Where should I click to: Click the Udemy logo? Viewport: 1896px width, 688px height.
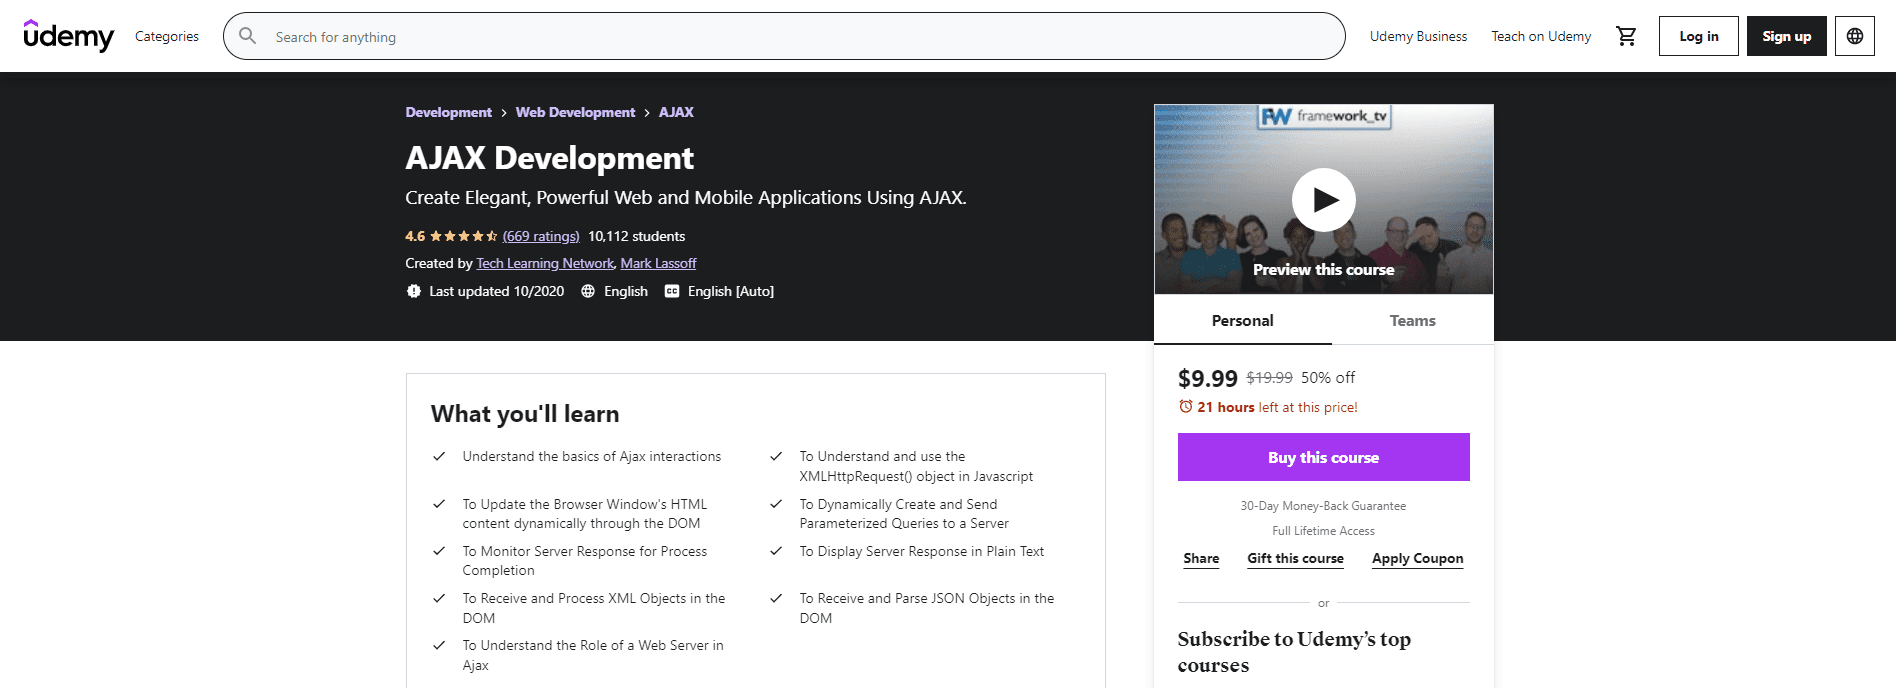point(68,36)
